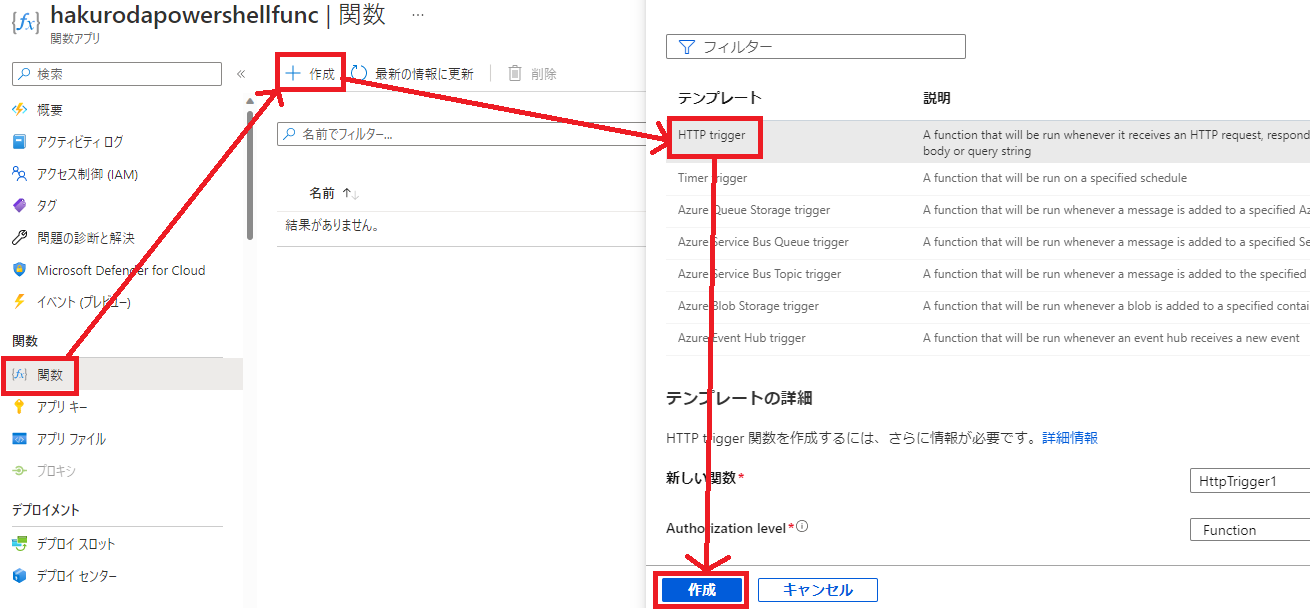Click the 作成 button to create the function

click(701, 589)
